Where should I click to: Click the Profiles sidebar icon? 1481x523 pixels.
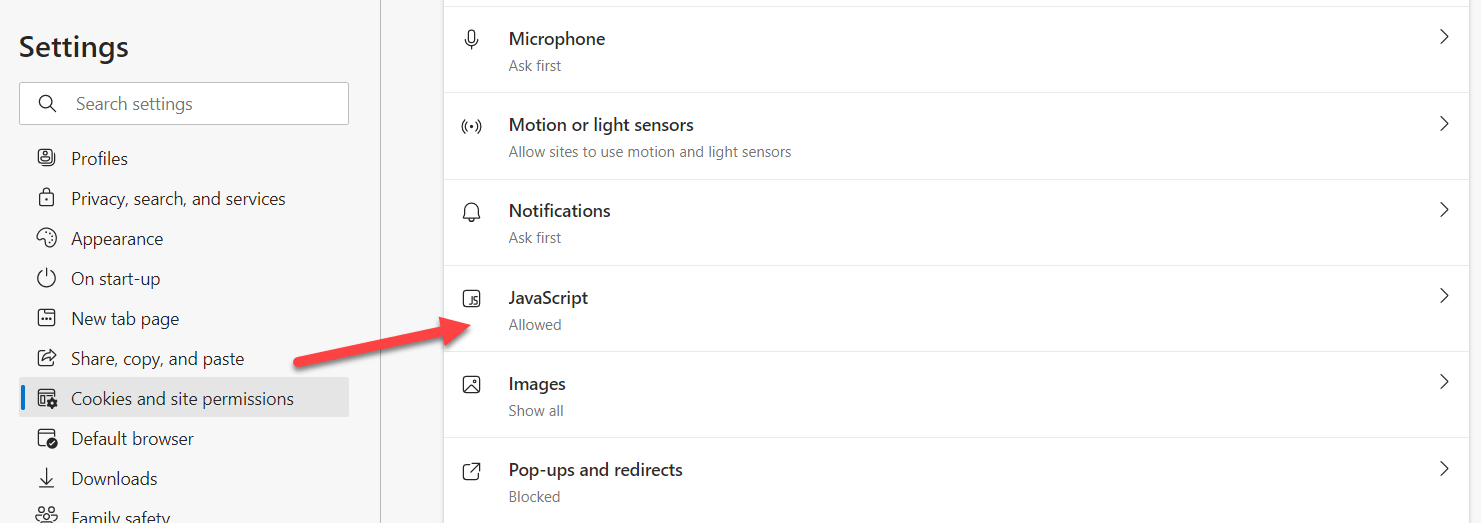coord(46,158)
